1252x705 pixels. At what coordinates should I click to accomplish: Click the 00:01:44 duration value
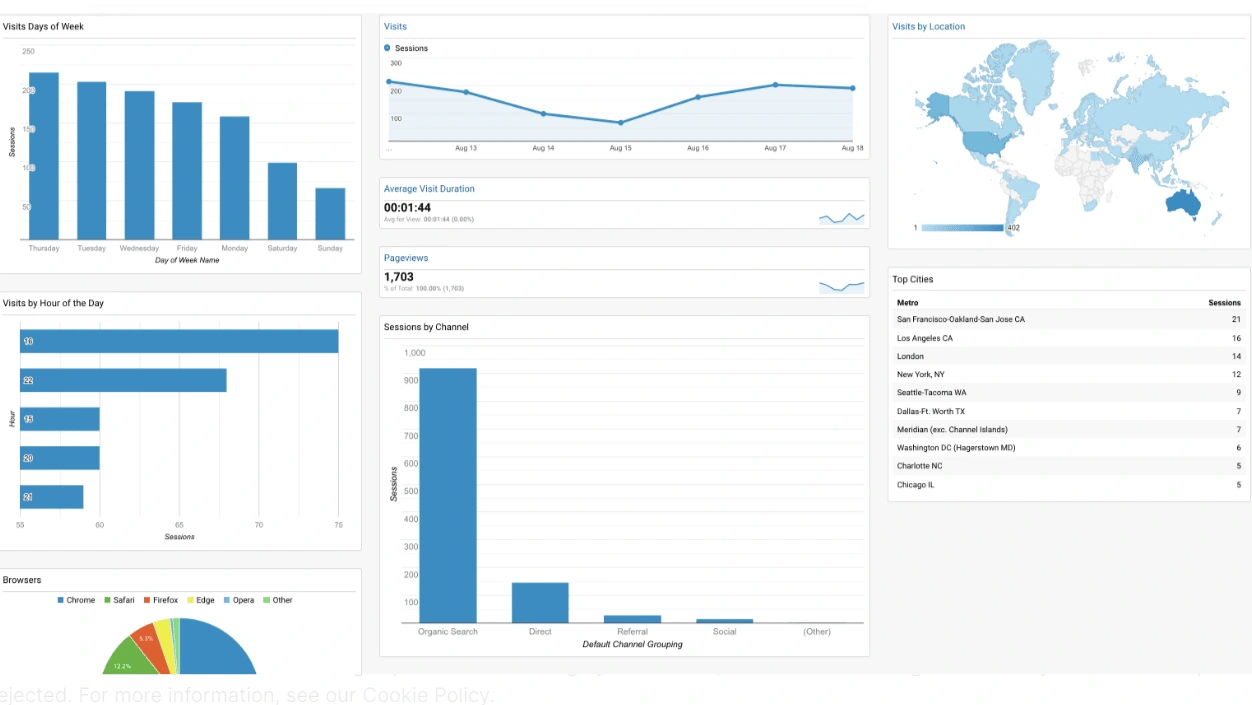coord(407,208)
